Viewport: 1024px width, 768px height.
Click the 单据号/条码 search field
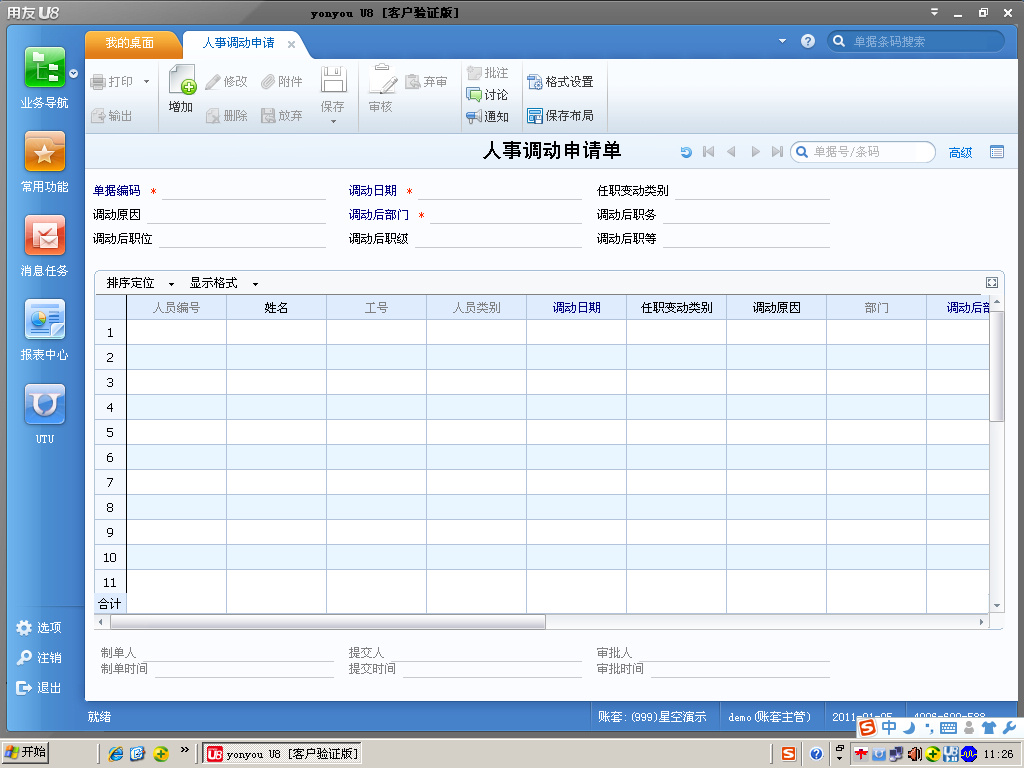(x=863, y=152)
